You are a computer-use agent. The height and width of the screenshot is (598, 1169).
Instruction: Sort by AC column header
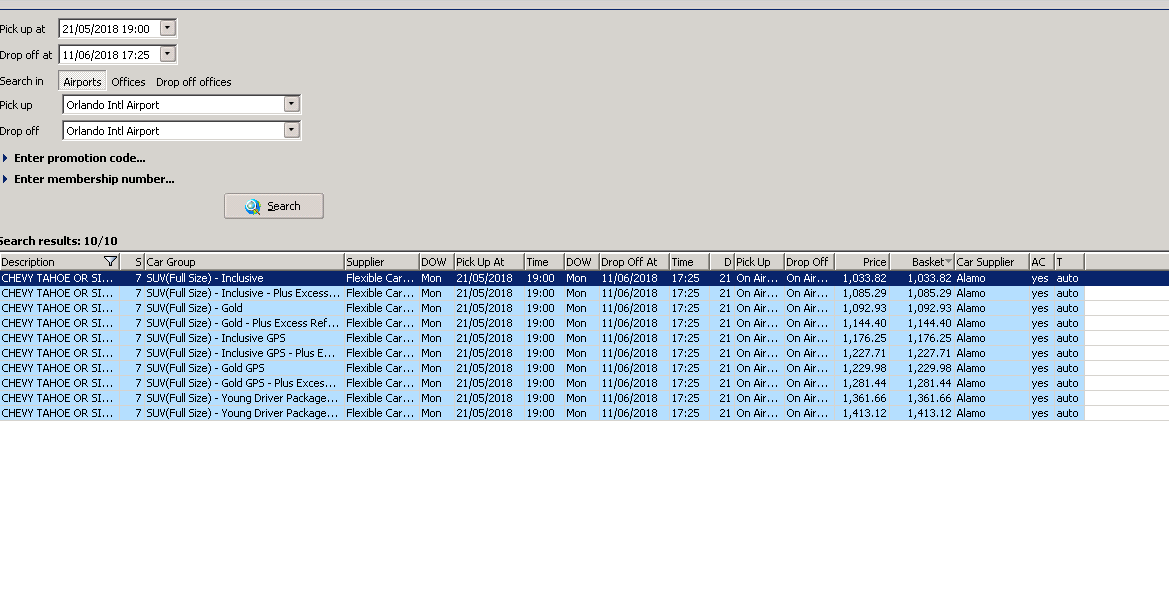point(1042,262)
